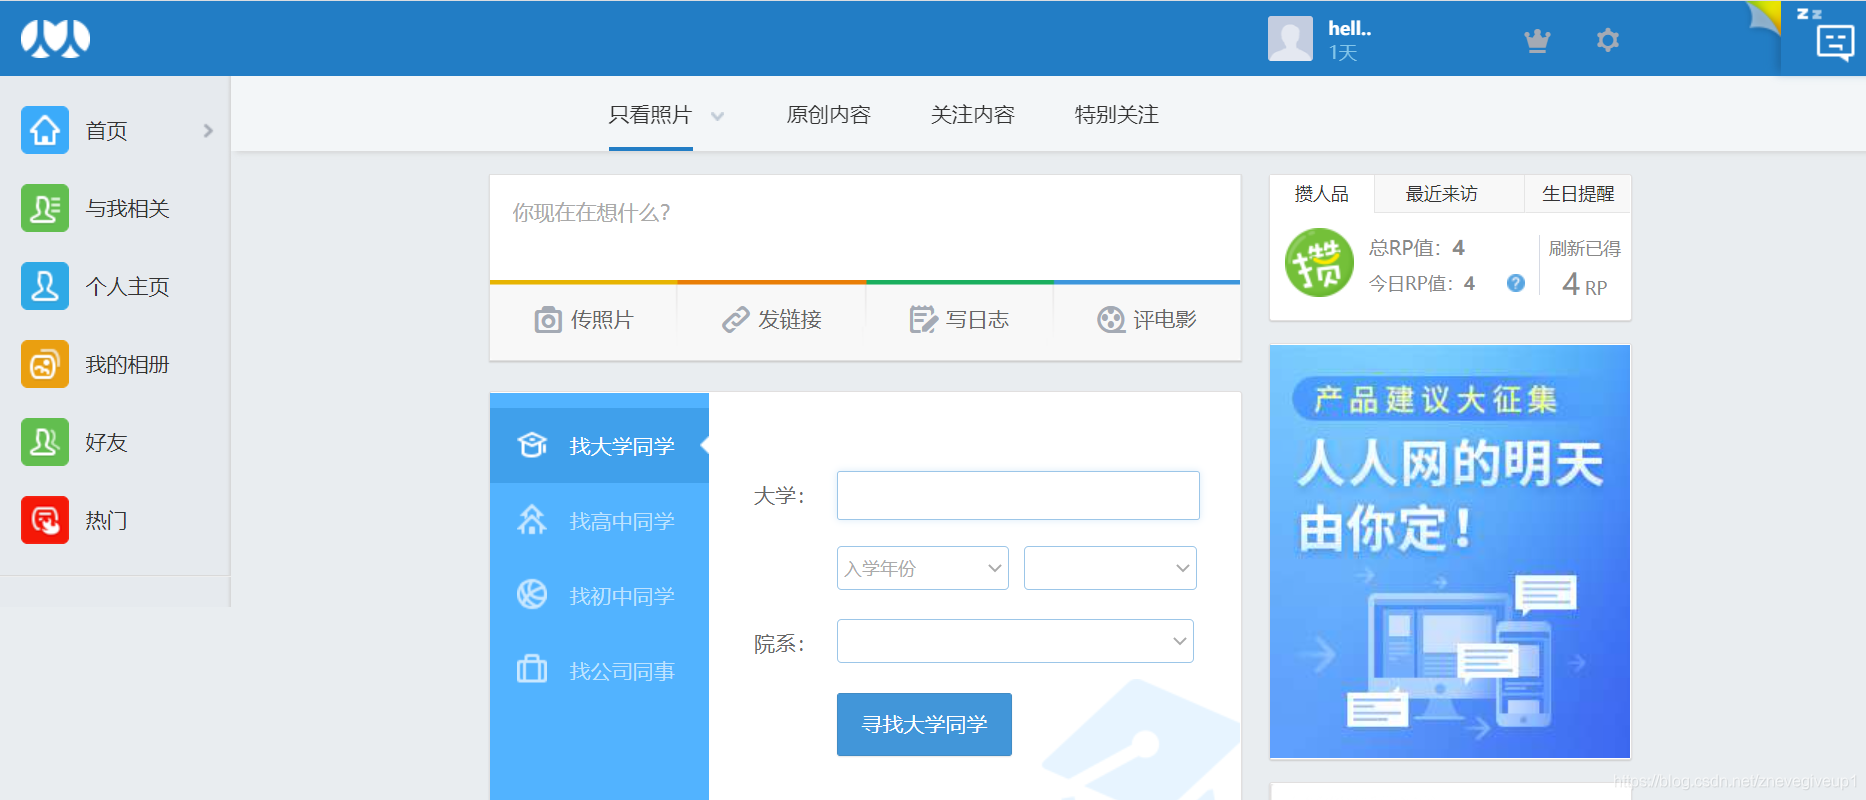Click the 大学 name input field

point(1017,496)
